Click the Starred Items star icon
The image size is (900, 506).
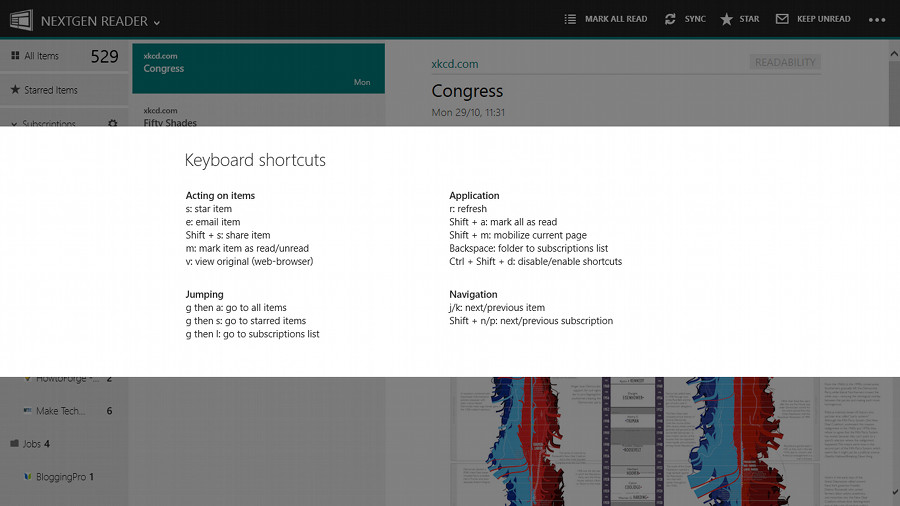(x=15, y=89)
